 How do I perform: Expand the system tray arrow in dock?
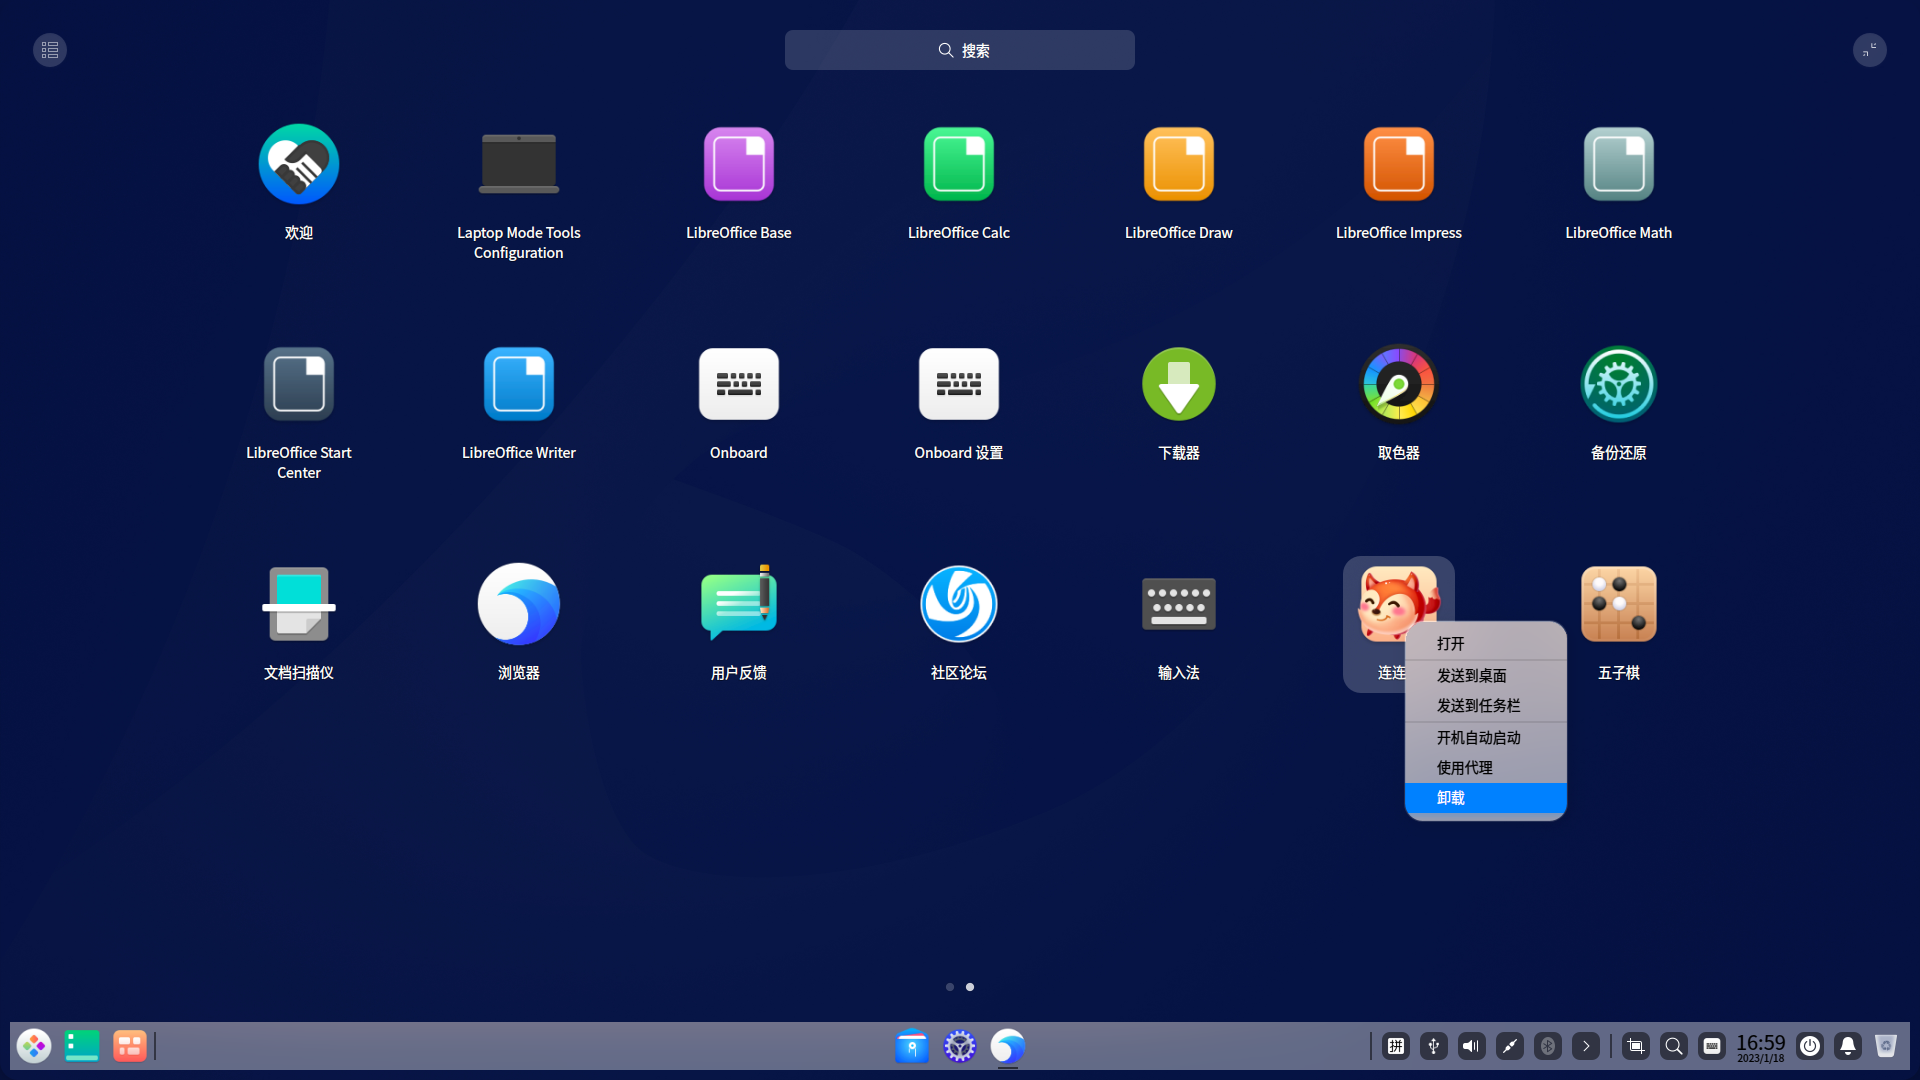(x=1586, y=1046)
